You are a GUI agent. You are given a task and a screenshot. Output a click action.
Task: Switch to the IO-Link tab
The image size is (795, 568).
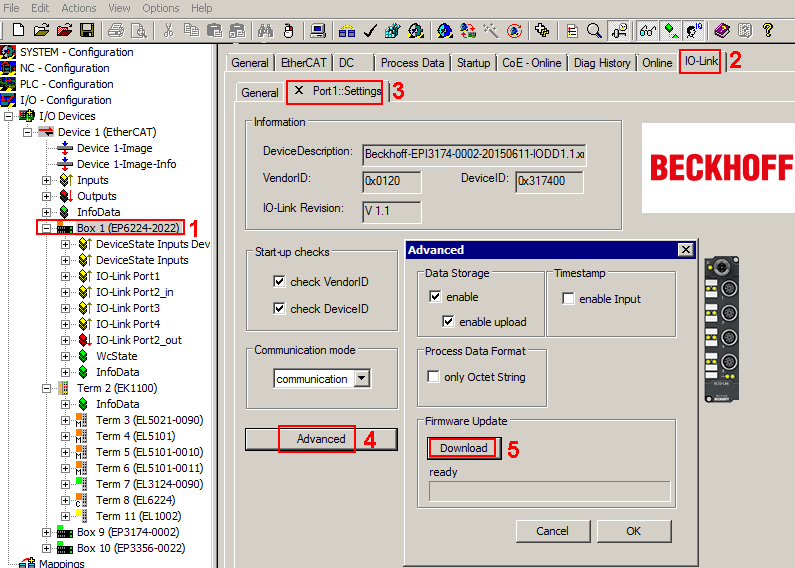(x=701, y=61)
